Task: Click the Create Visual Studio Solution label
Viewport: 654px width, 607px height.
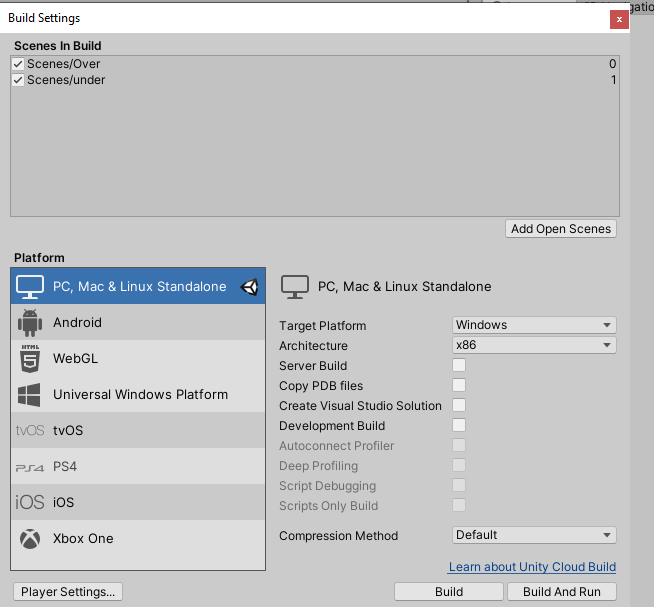Action: tap(360, 406)
